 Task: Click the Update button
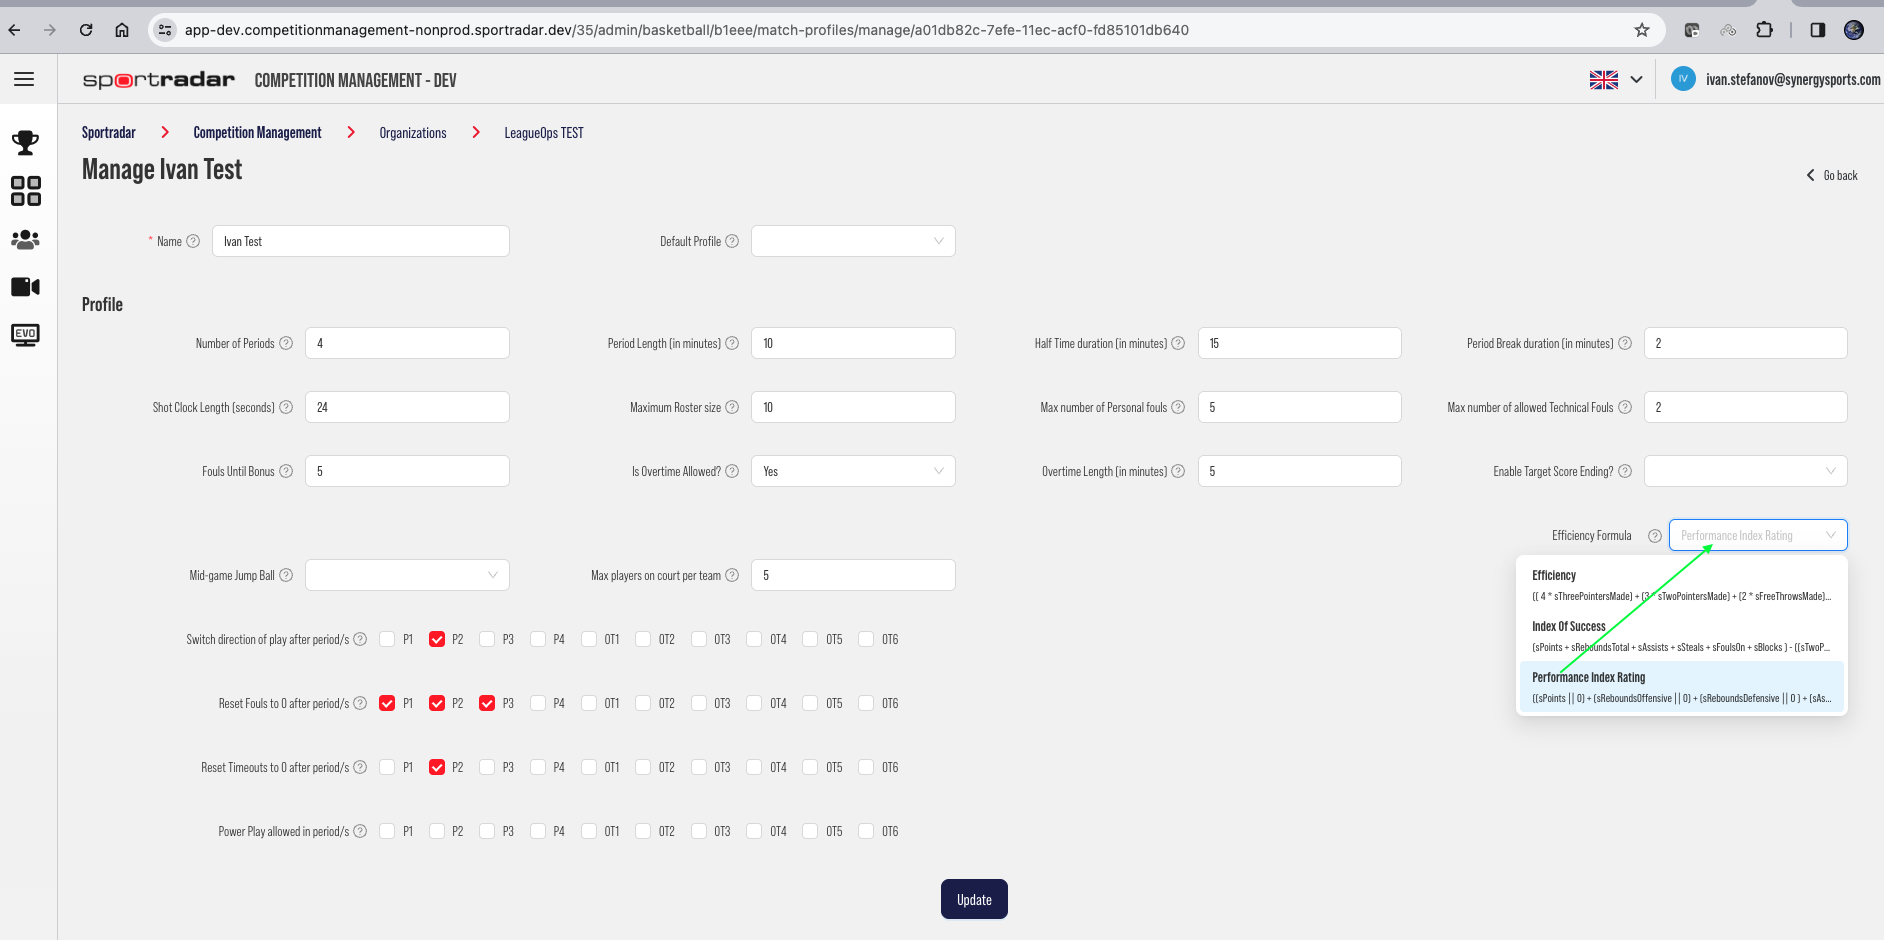tap(974, 899)
